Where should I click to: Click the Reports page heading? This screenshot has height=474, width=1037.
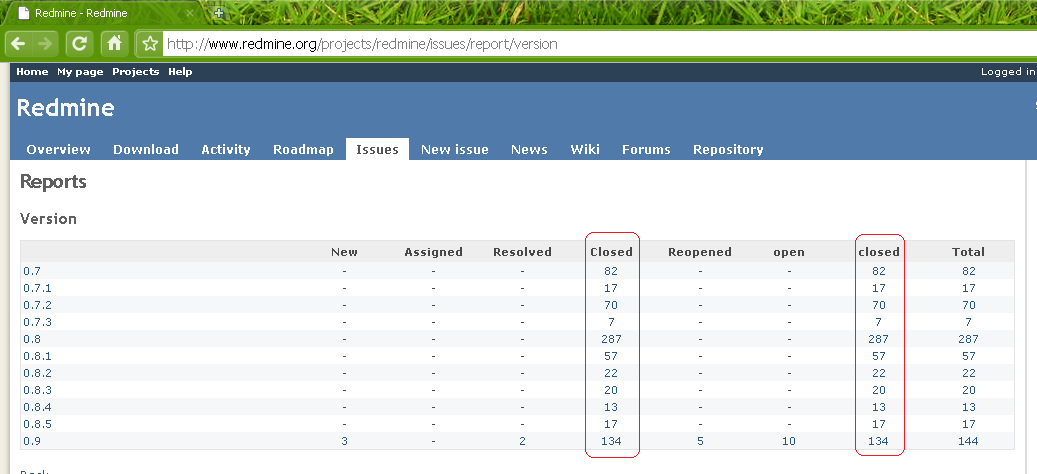pyautogui.click(x=54, y=182)
